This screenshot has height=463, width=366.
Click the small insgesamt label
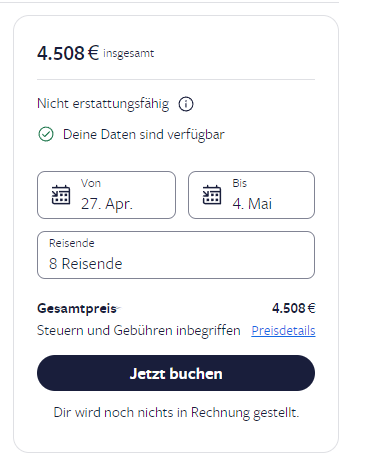129,53
